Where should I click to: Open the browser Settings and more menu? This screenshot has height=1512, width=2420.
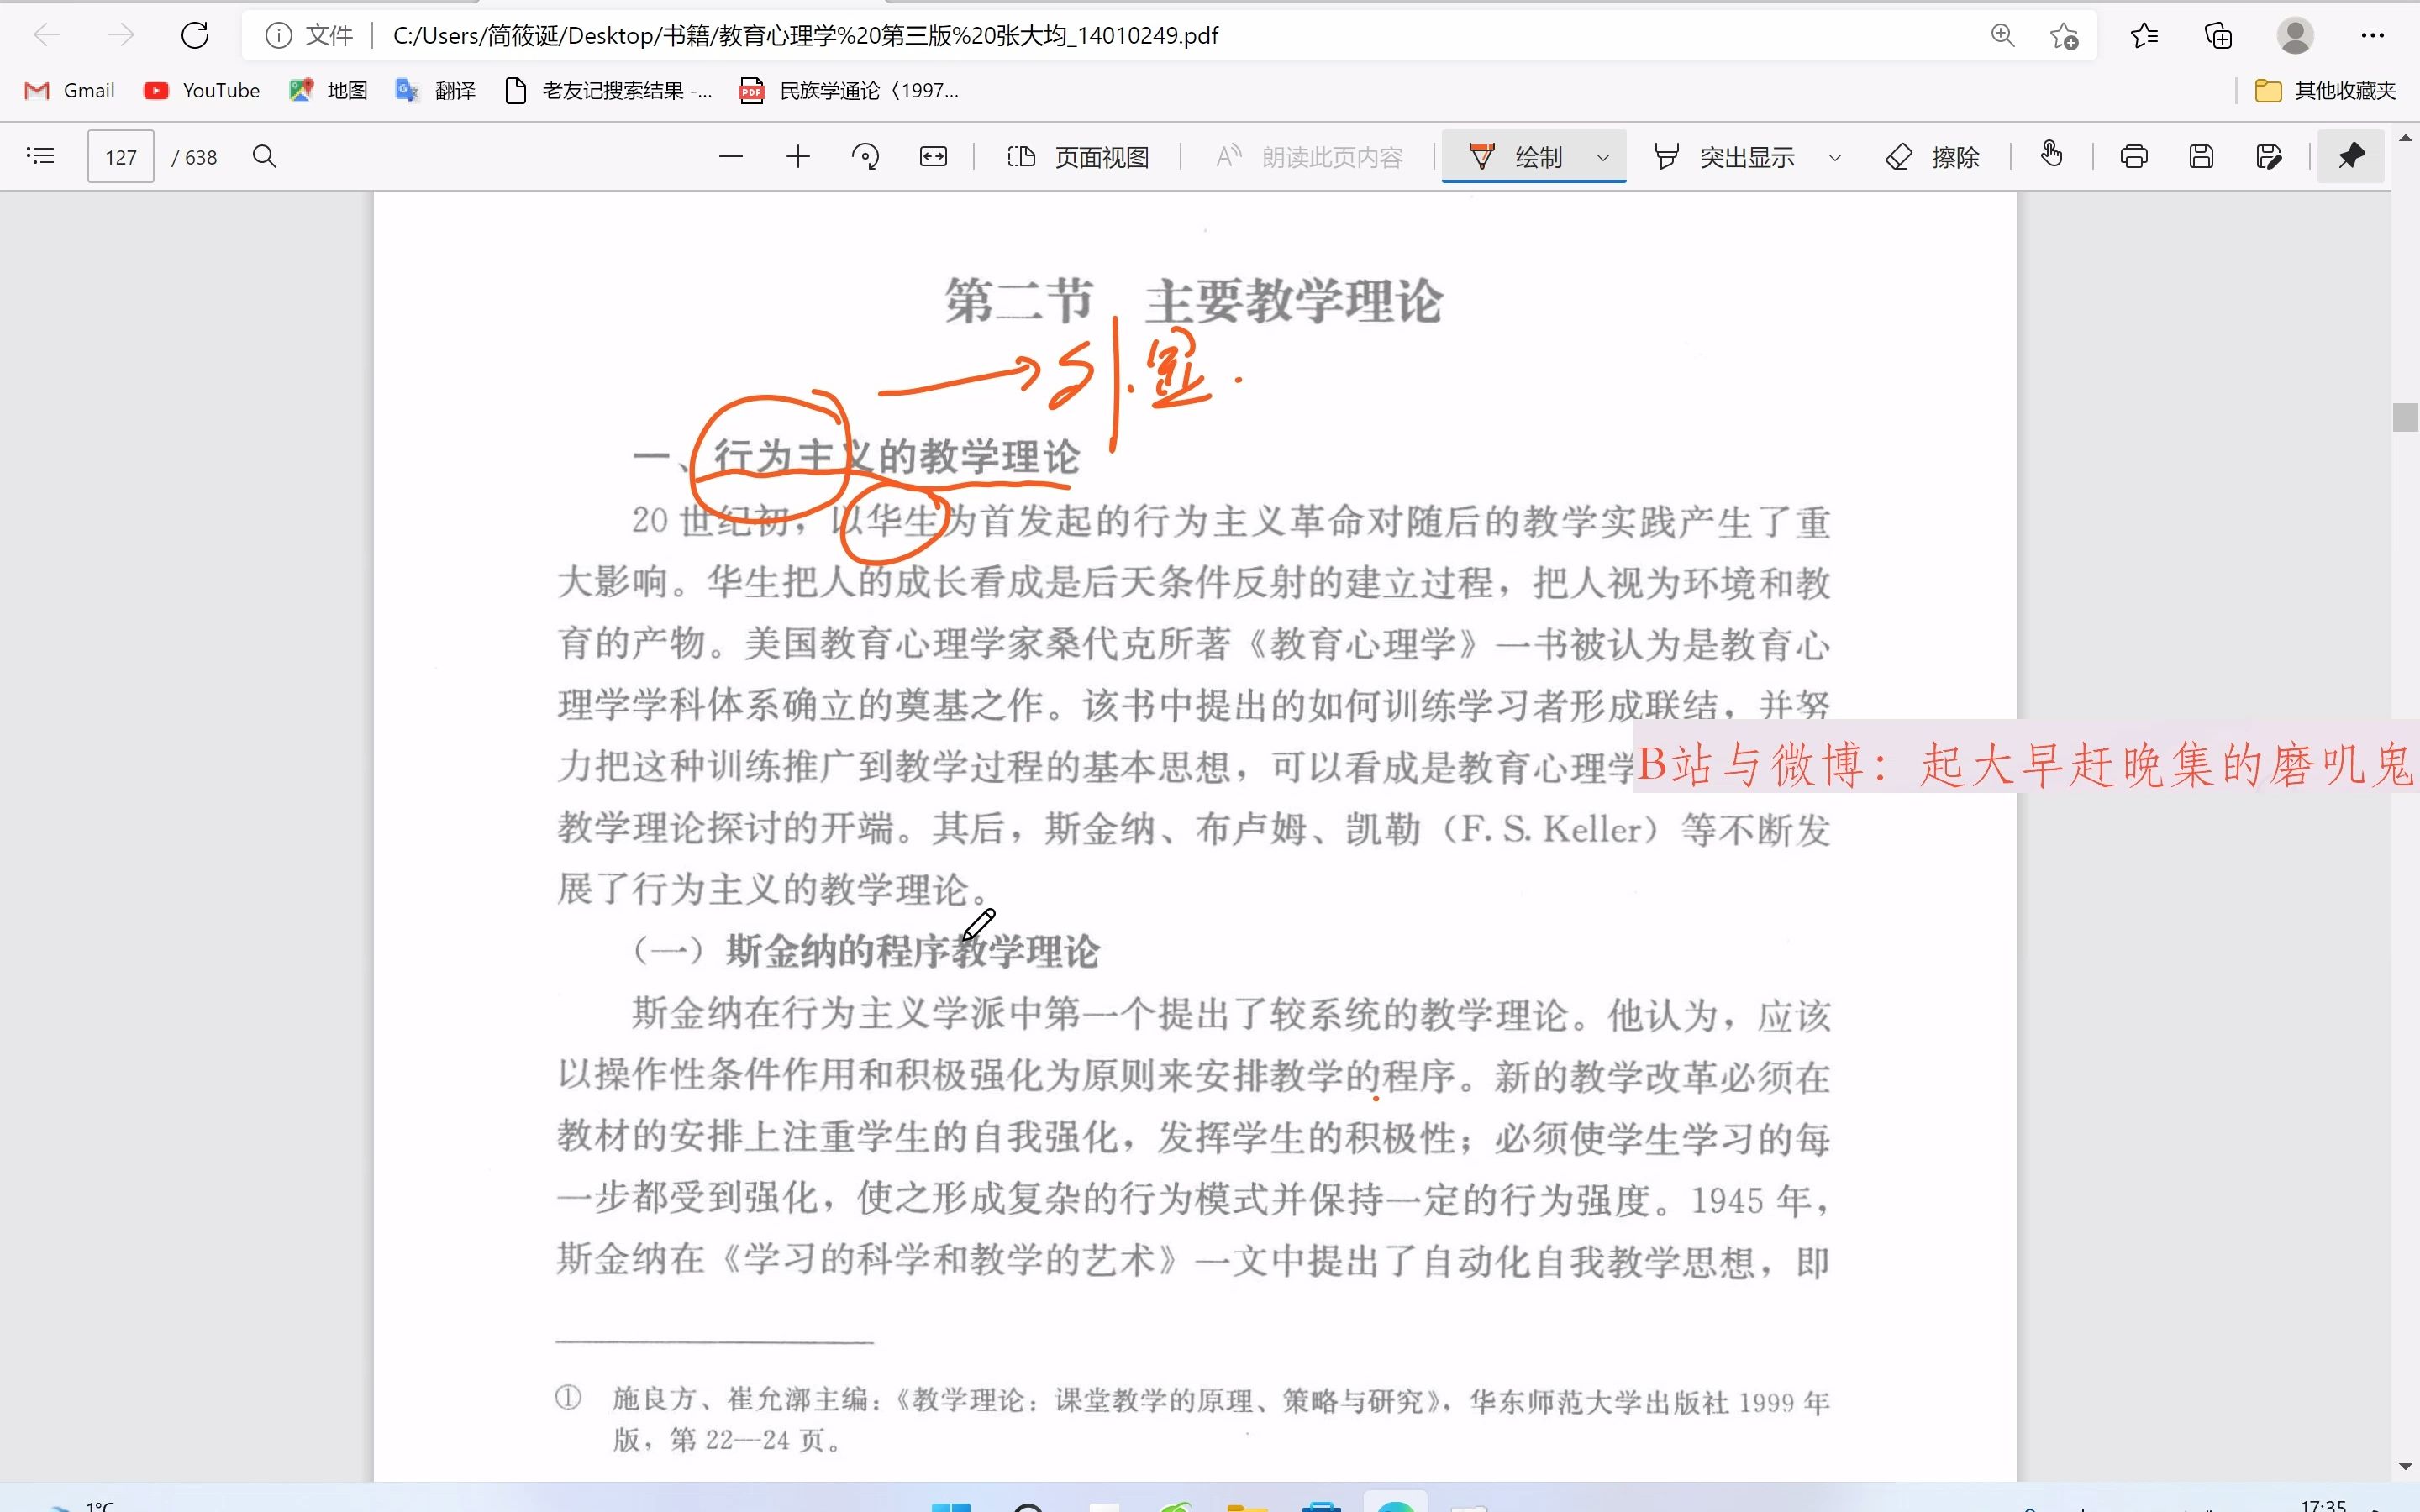click(x=2373, y=36)
